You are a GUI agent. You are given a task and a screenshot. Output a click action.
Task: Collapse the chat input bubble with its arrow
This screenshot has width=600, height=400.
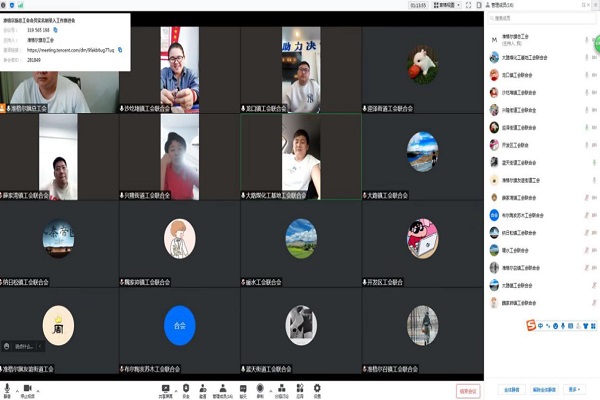coord(40,346)
